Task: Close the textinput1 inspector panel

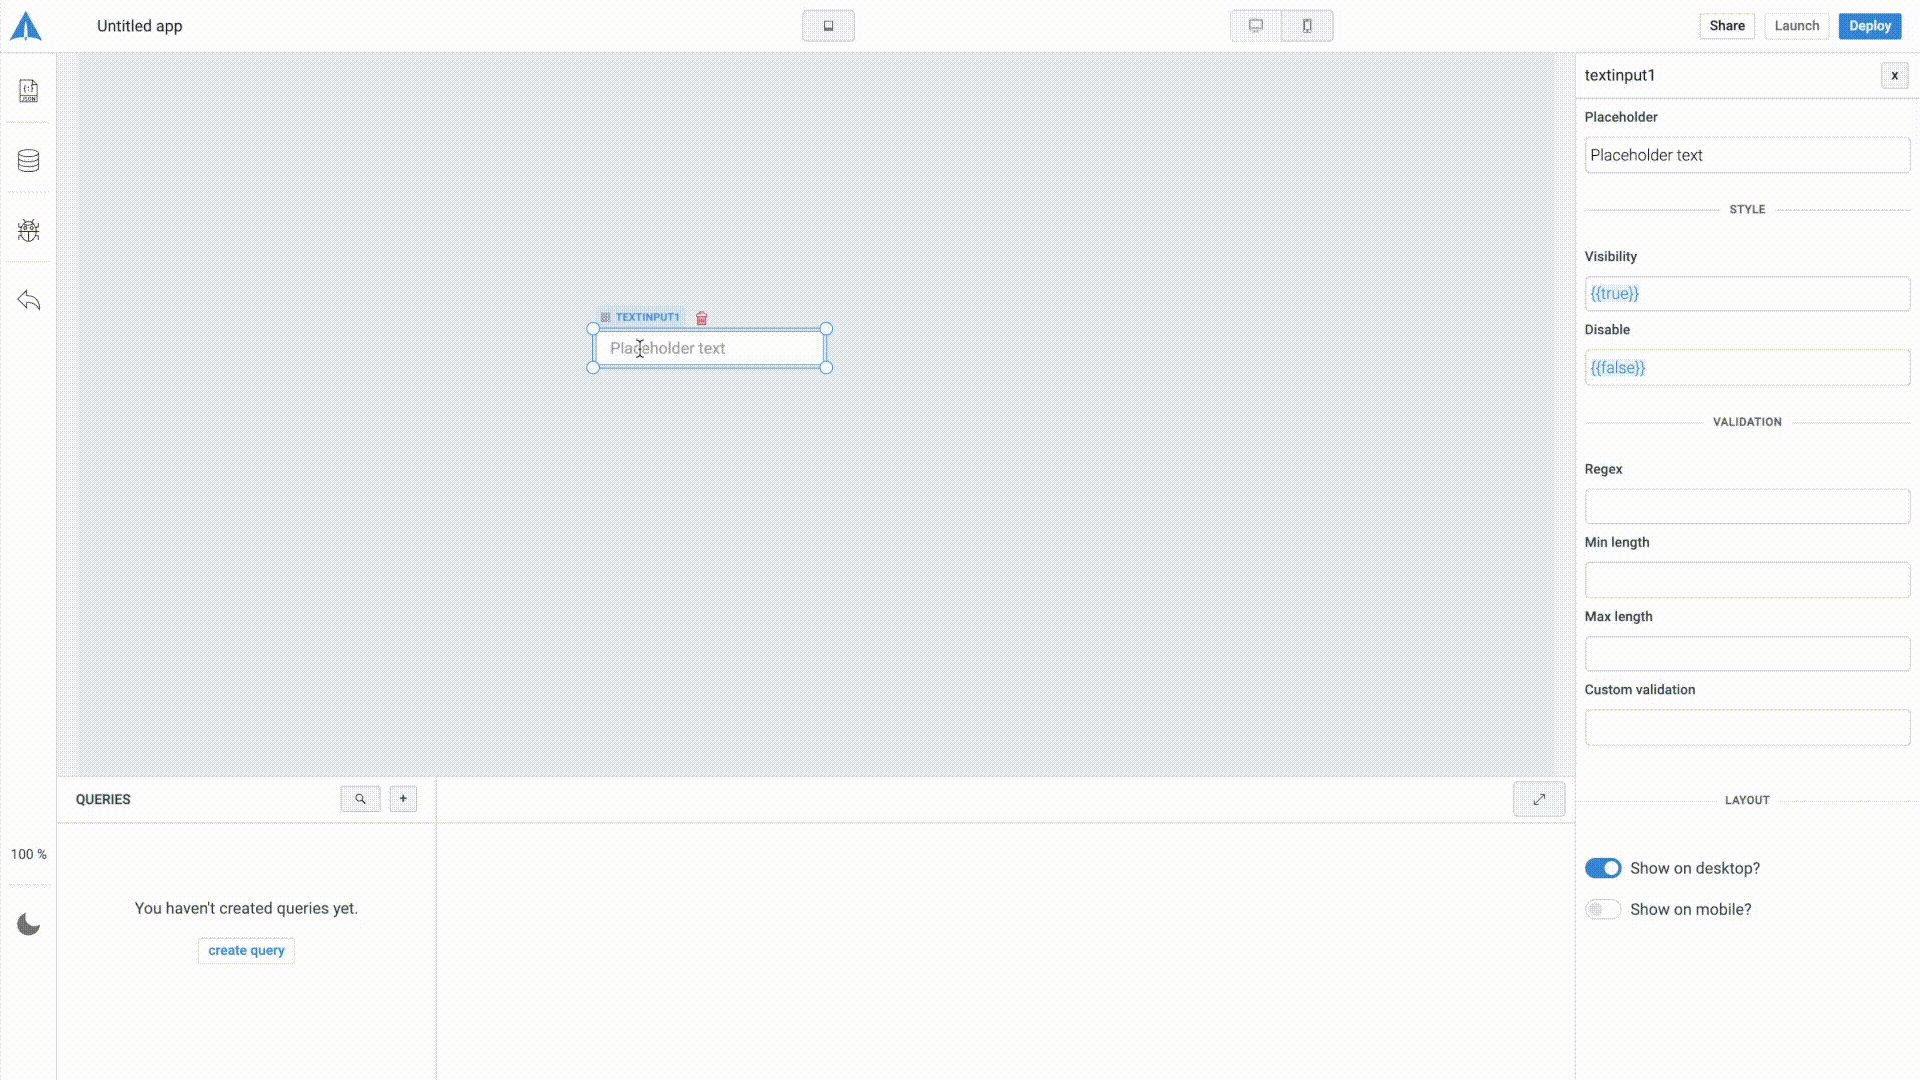Action: point(1894,75)
